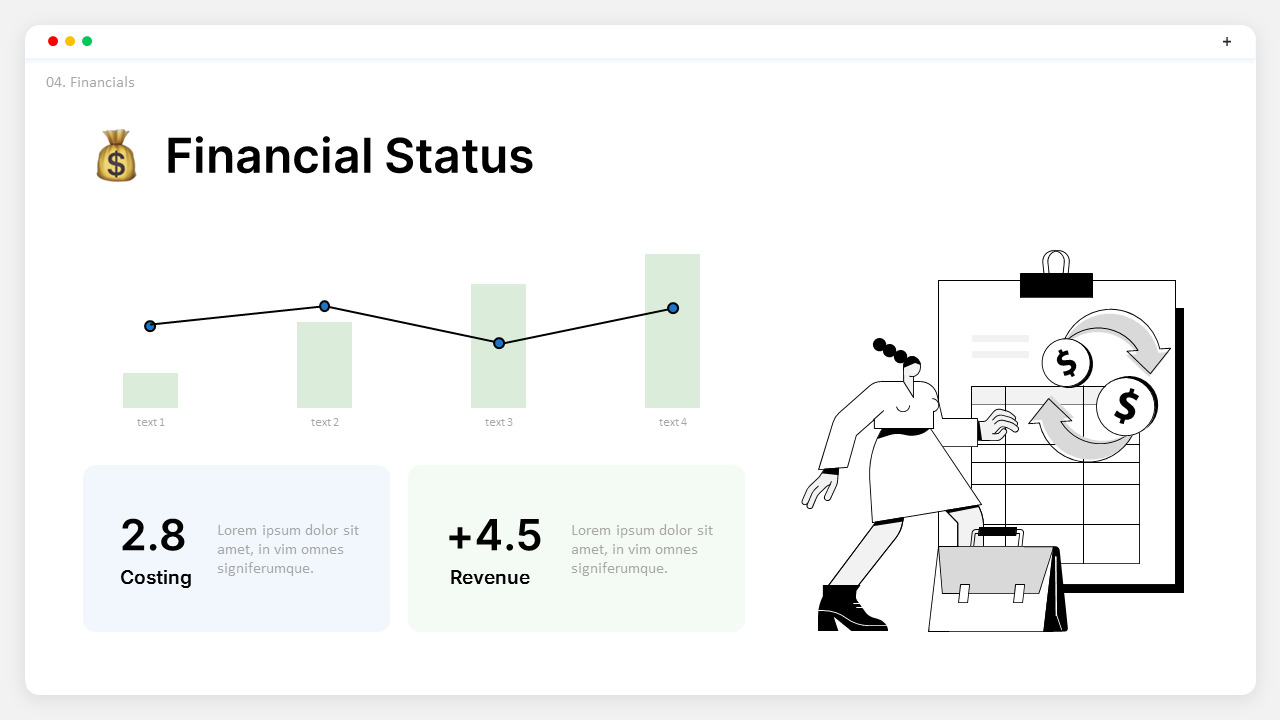Select the text 1 axis label
Image resolution: width=1280 pixels, height=720 pixels.
click(x=151, y=422)
